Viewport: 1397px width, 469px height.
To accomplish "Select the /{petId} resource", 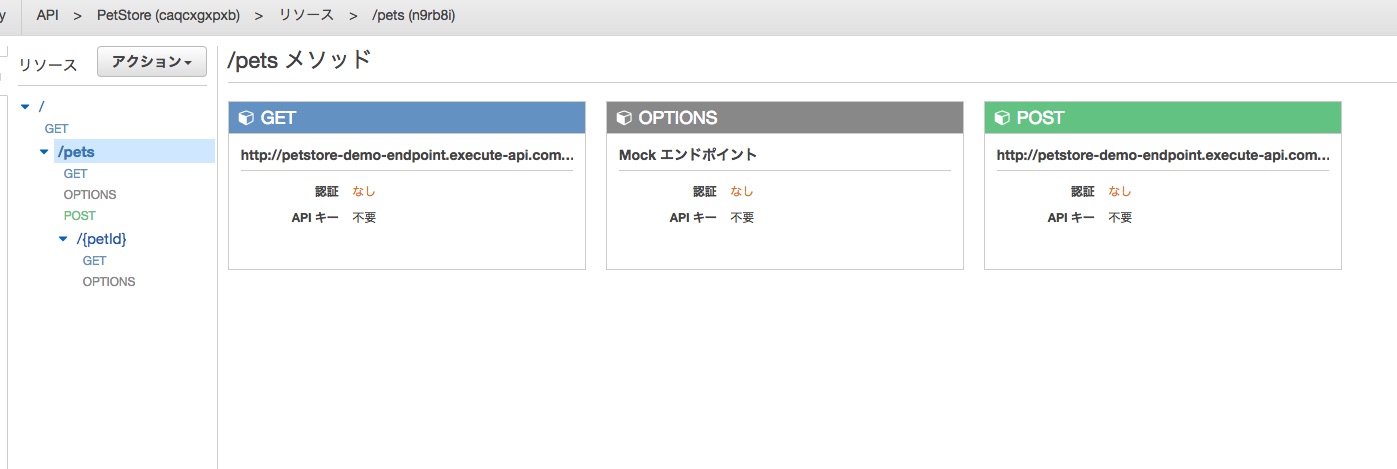I will pos(102,239).
